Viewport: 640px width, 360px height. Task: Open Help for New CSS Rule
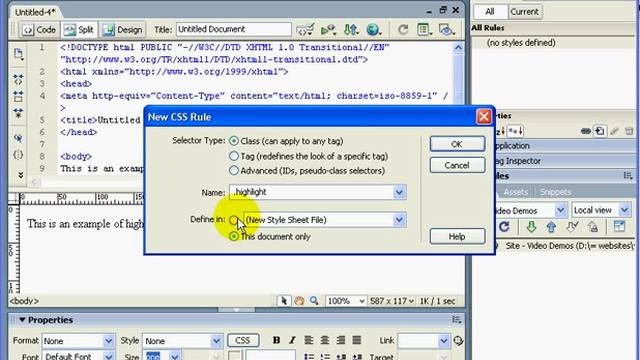[x=457, y=237]
